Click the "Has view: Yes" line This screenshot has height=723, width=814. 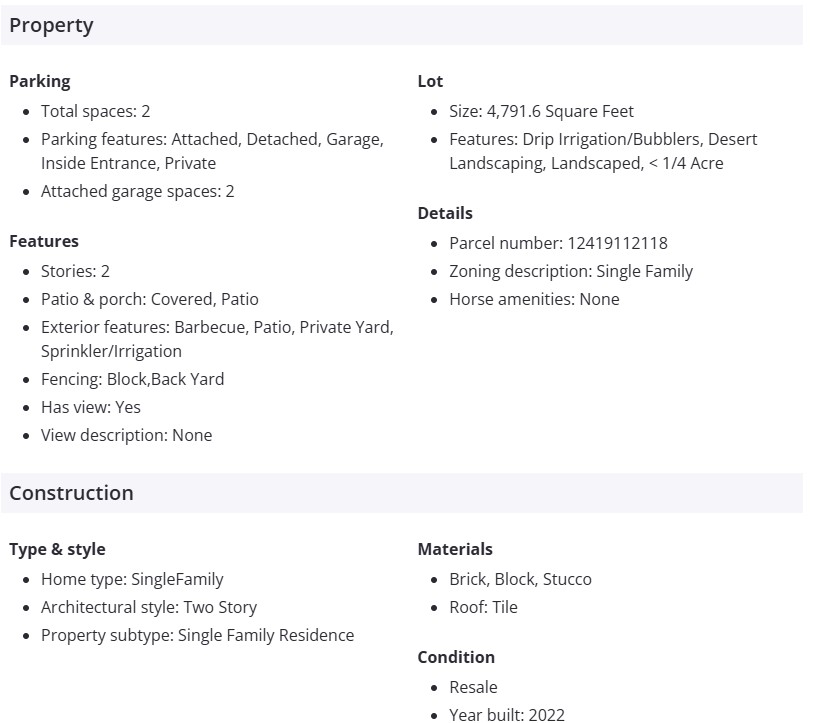point(90,407)
